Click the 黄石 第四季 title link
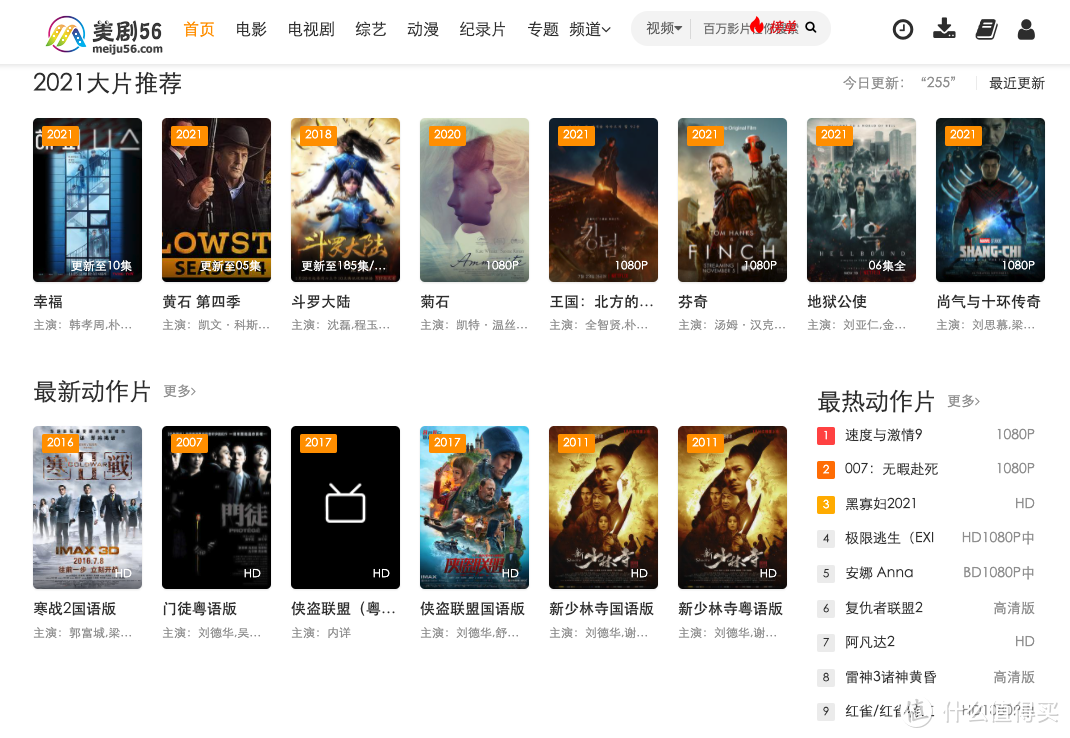The image size is (1070, 738). [201, 302]
